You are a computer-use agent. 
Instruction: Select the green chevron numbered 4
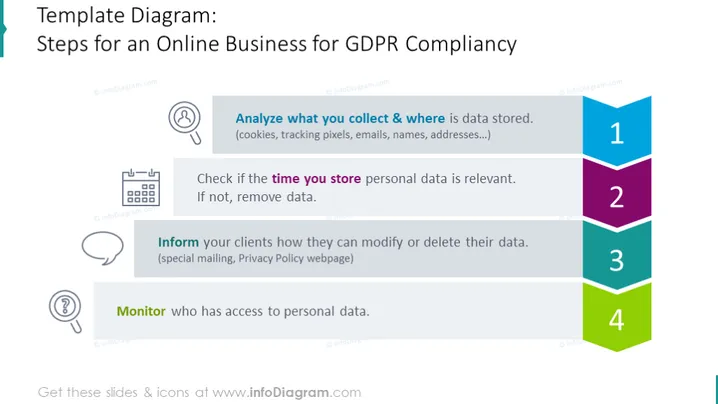tap(617, 318)
